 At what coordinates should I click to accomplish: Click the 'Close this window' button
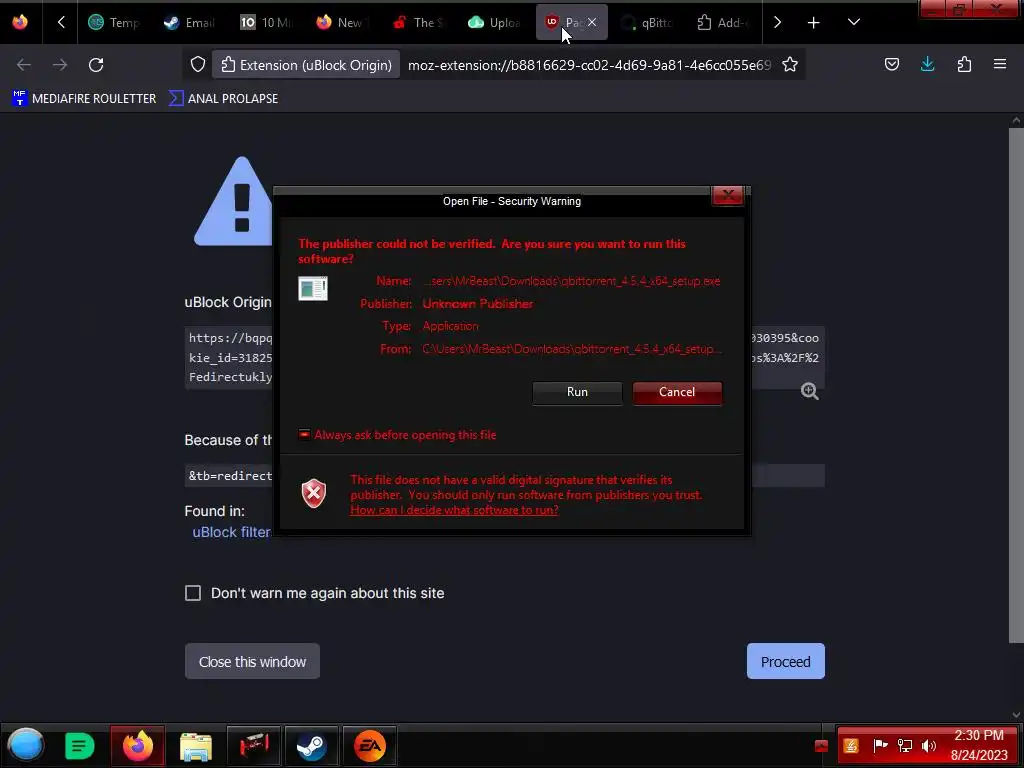tap(252, 662)
